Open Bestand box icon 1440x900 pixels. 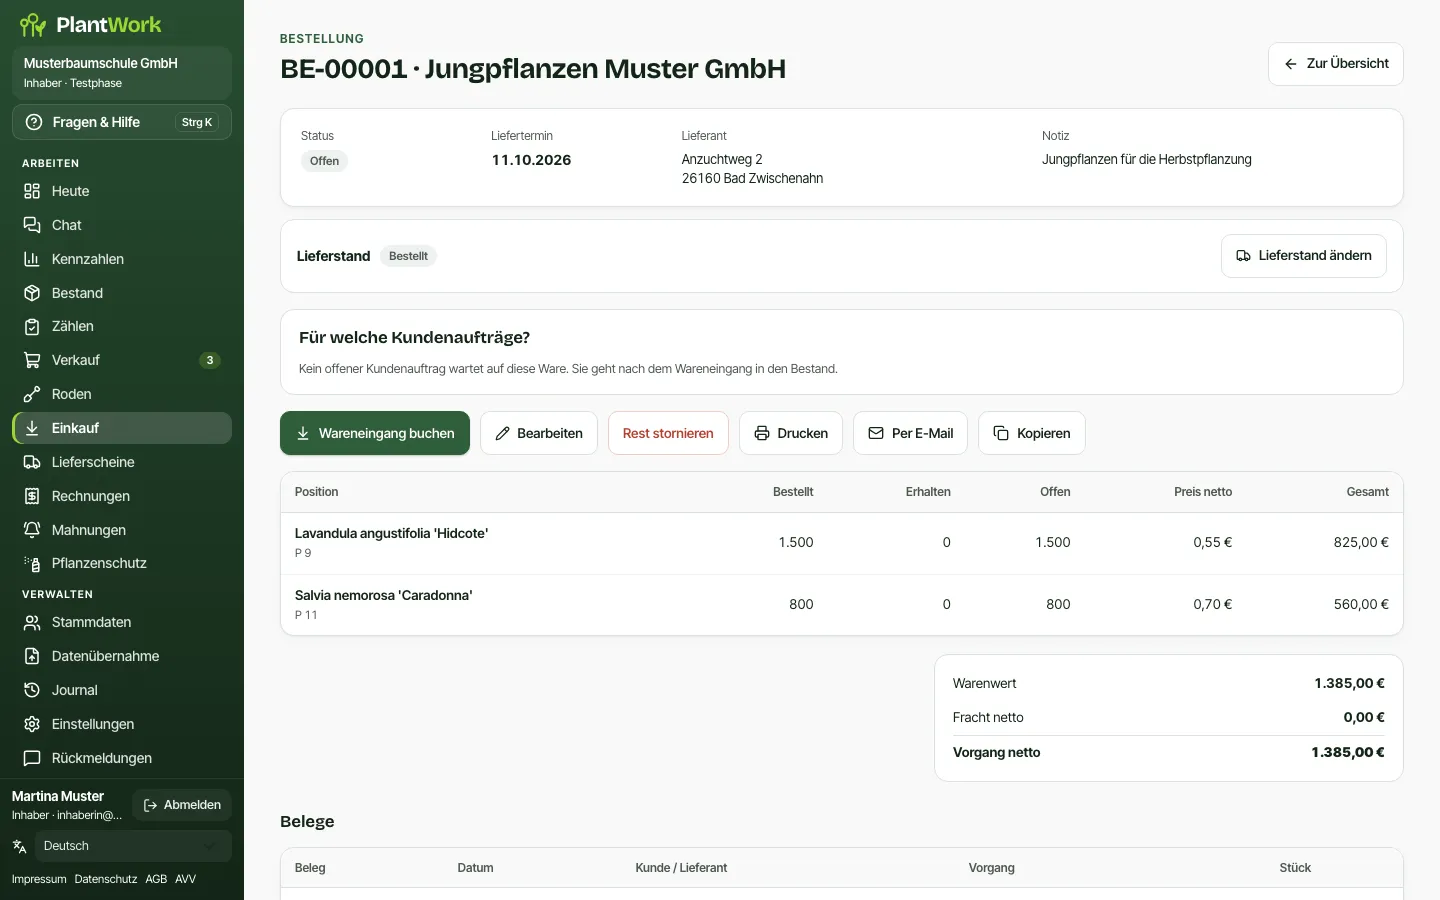pyautogui.click(x=32, y=293)
